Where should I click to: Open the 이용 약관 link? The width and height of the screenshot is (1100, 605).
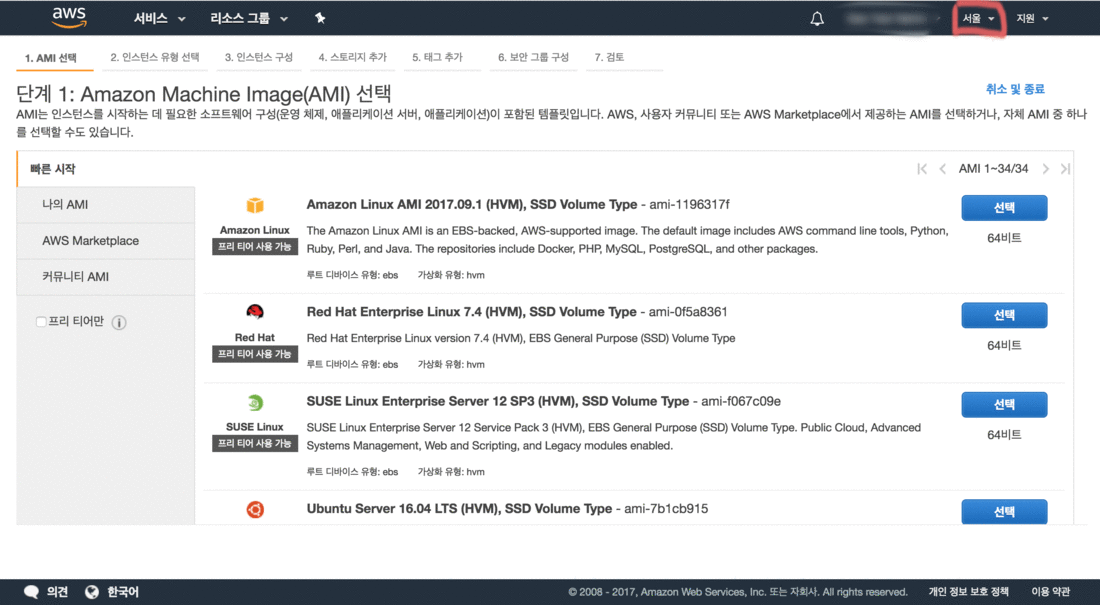point(1051,592)
